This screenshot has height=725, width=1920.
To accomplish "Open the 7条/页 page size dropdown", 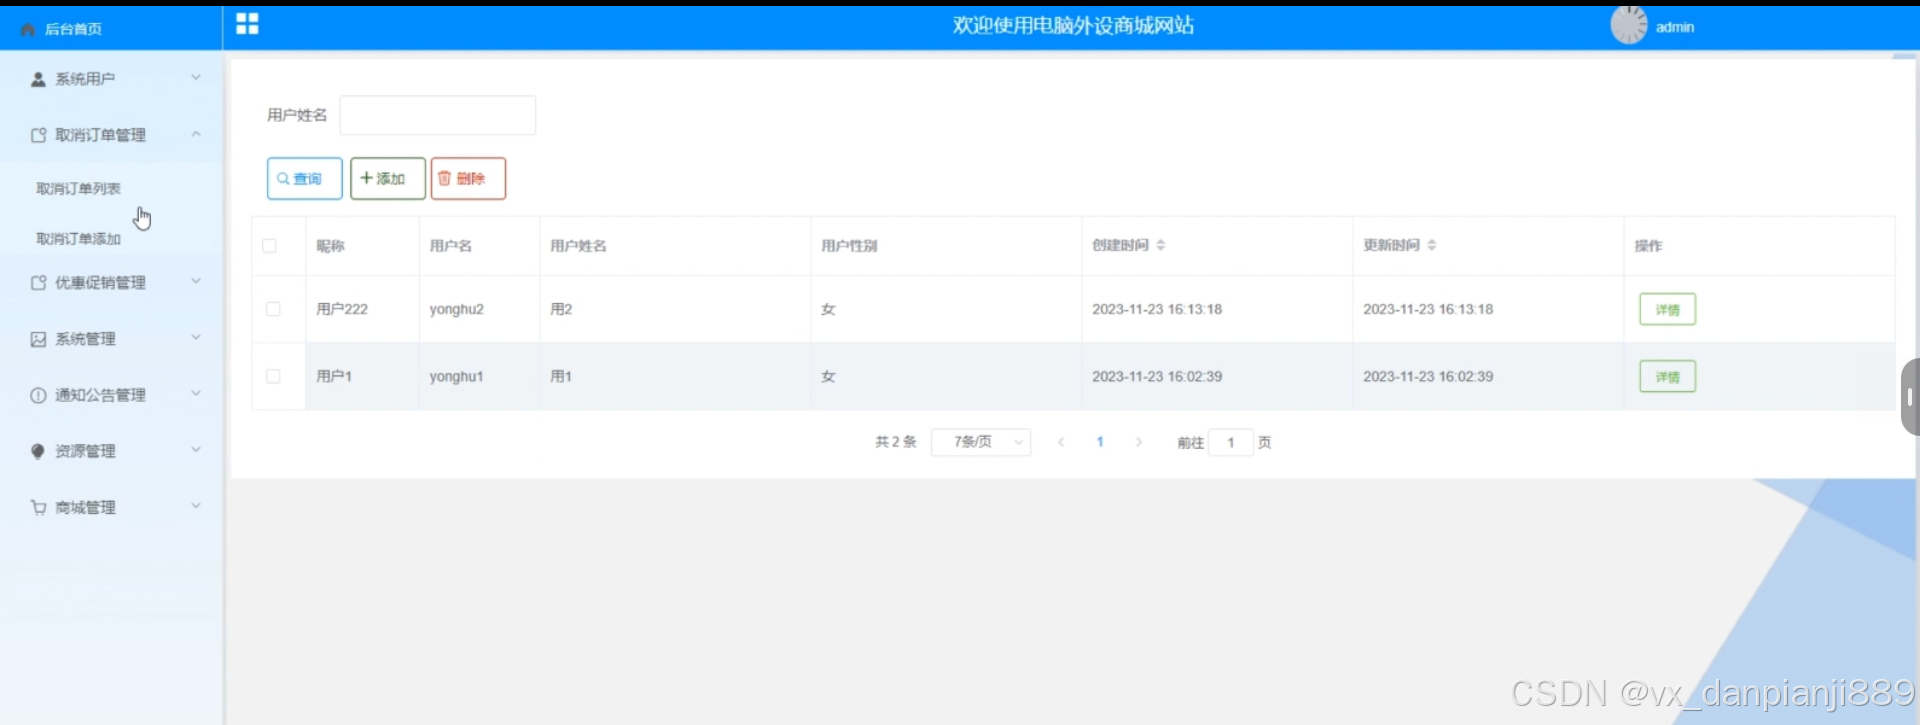I will (981, 442).
